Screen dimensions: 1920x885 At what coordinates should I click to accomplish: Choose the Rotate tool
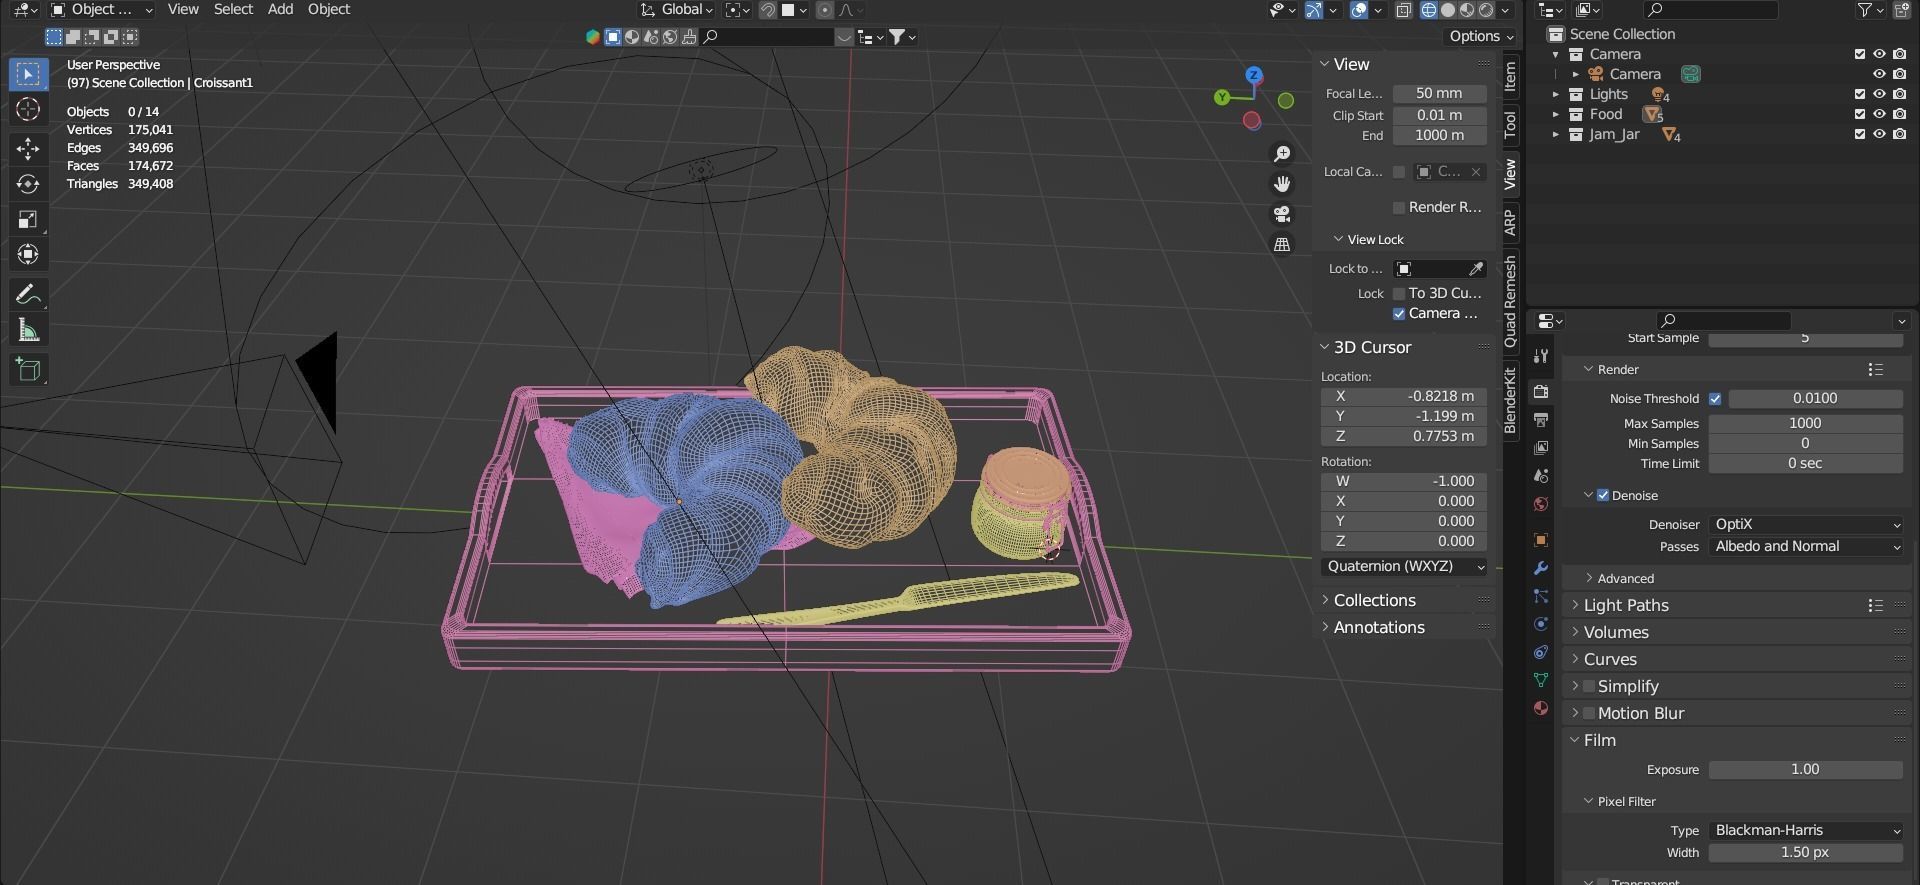click(x=28, y=184)
